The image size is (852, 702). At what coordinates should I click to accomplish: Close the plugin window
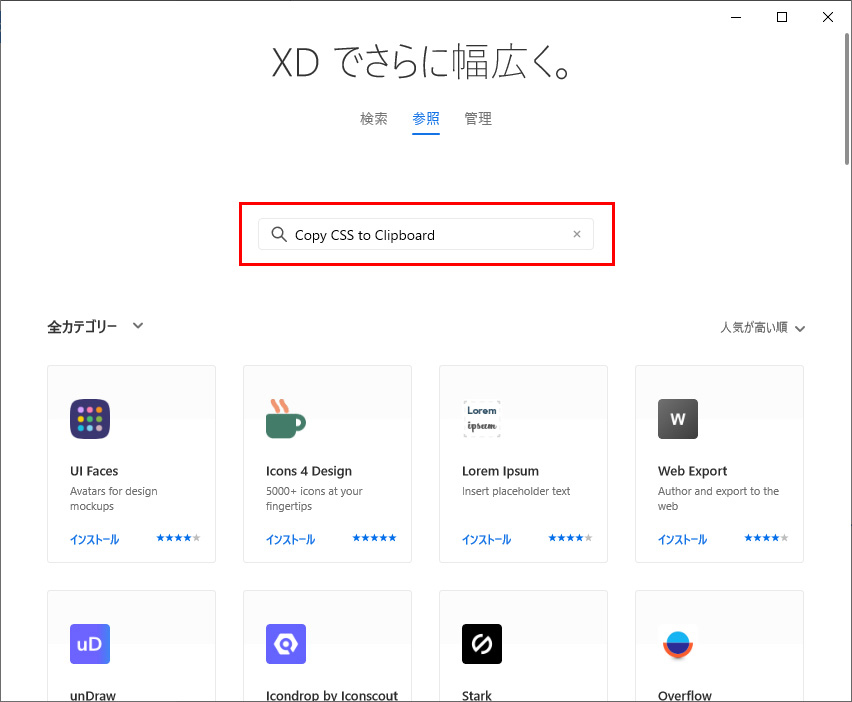pyautogui.click(x=828, y=17)
